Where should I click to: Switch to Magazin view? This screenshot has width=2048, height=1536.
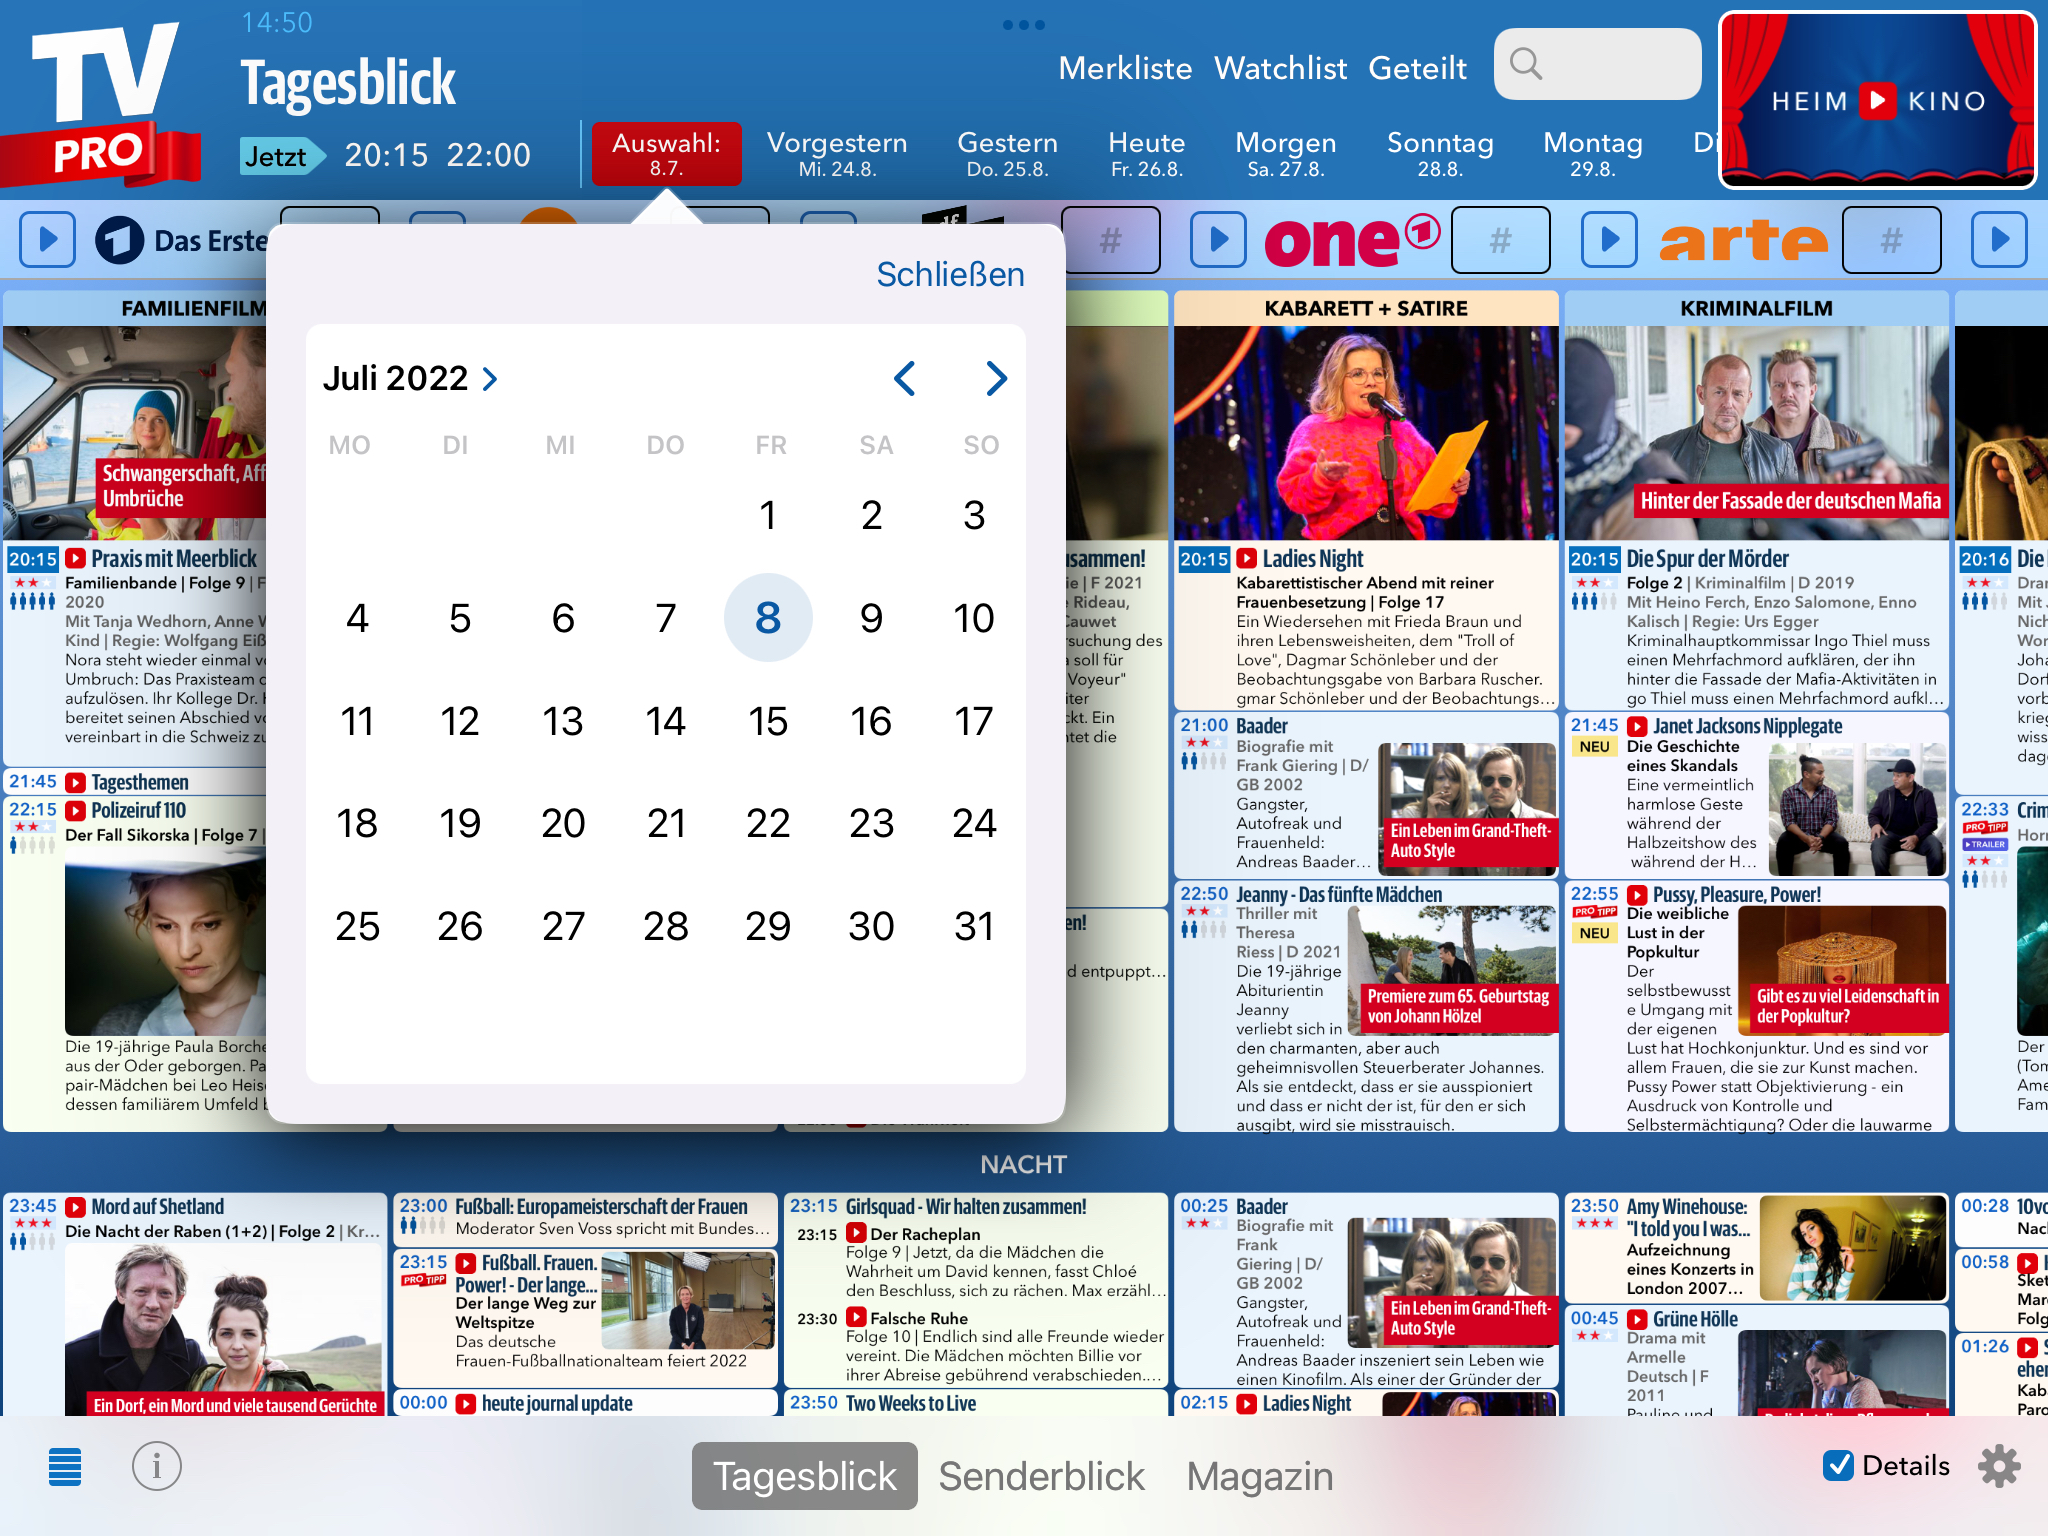1260,1476
